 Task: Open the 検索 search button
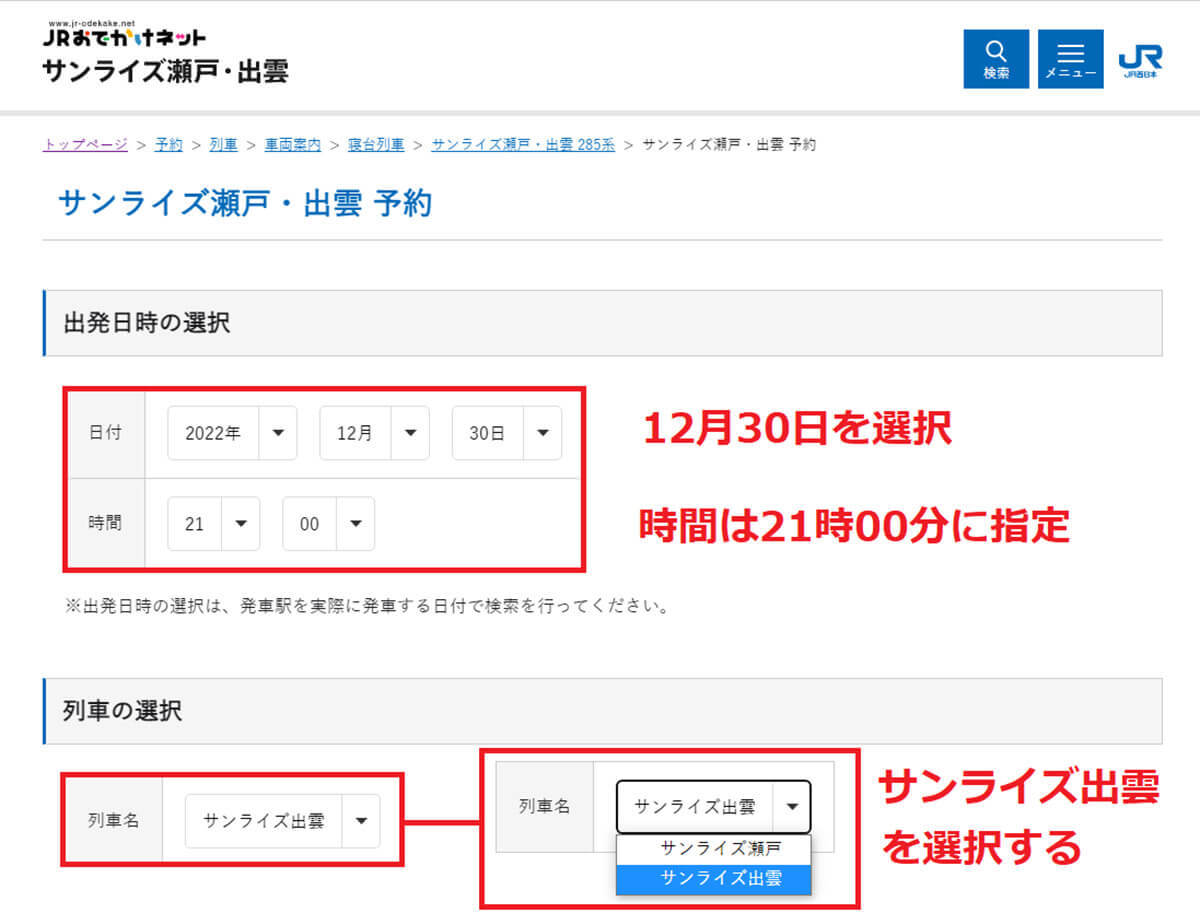click(996, 58)
